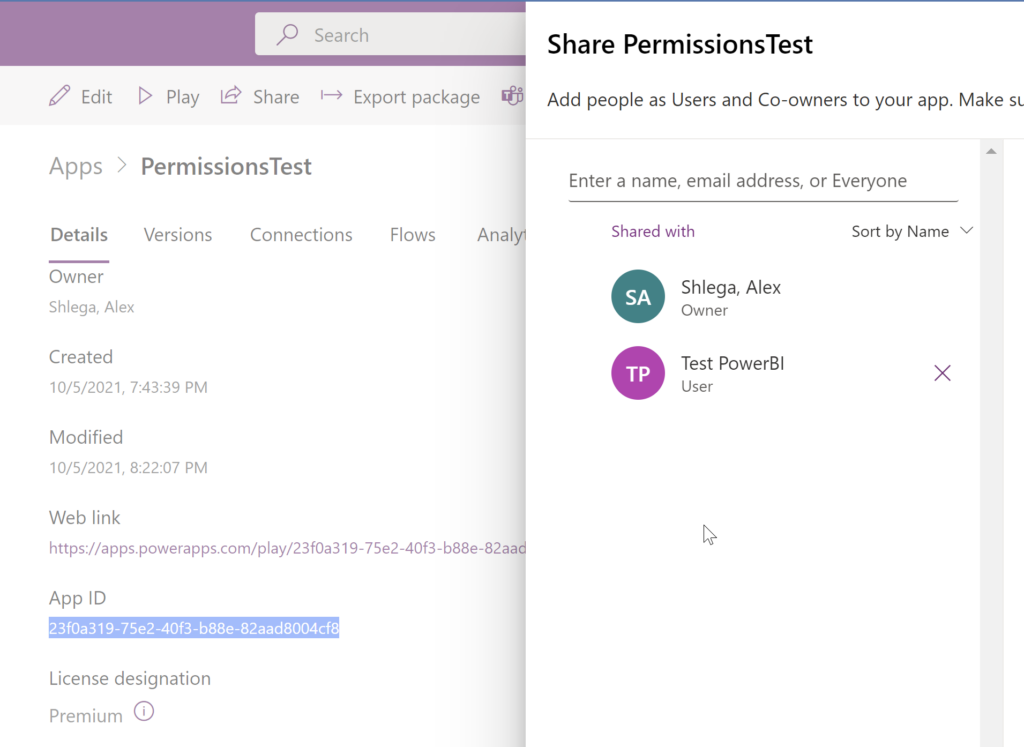Click the Created date 10/5/2021, 7:43:39 PM
The image size is (1024, 747).
(x=128, y=387)
